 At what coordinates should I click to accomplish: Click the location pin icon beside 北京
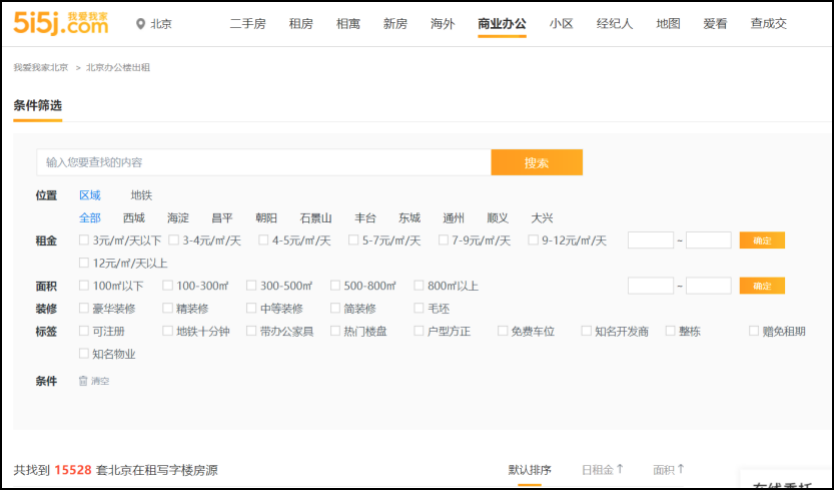point(140,24)
